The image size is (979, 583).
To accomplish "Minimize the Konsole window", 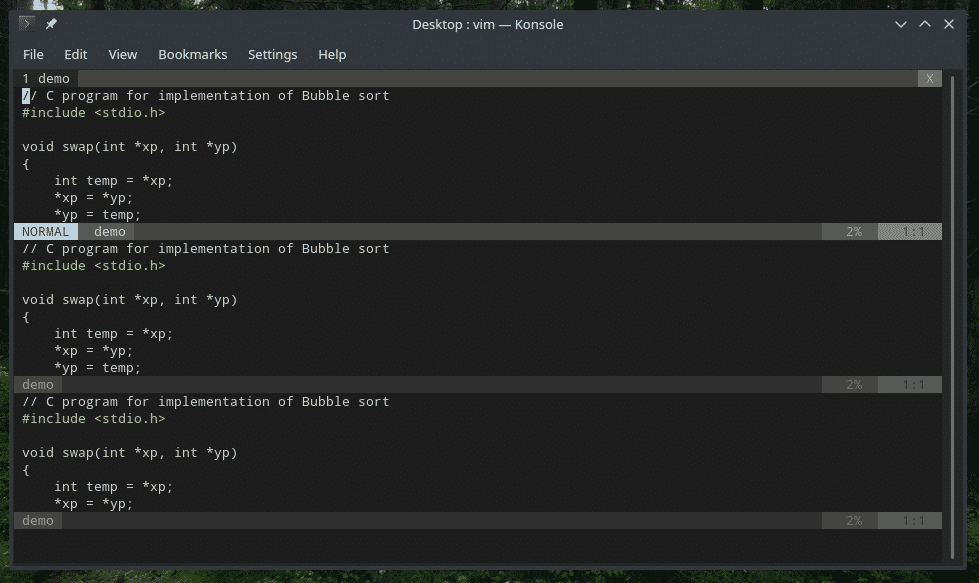I will click(x=900, y=24).
